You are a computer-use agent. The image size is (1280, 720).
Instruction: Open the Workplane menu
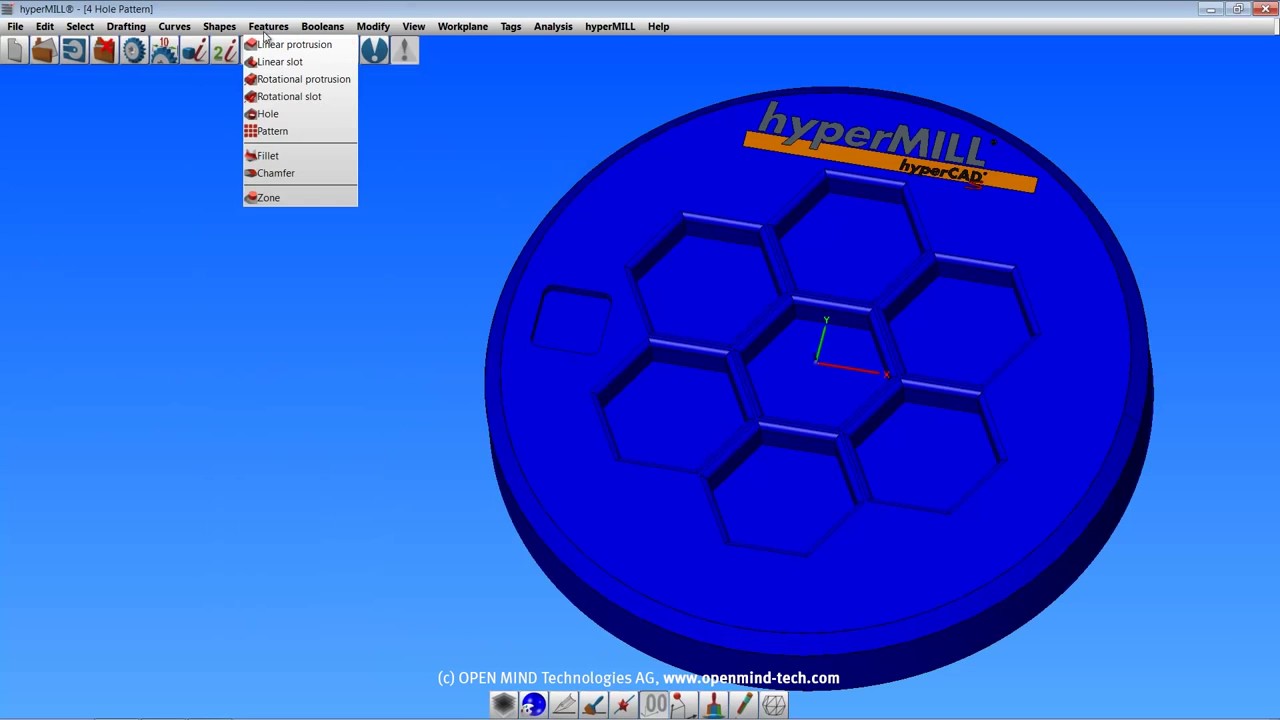(462, 27)
